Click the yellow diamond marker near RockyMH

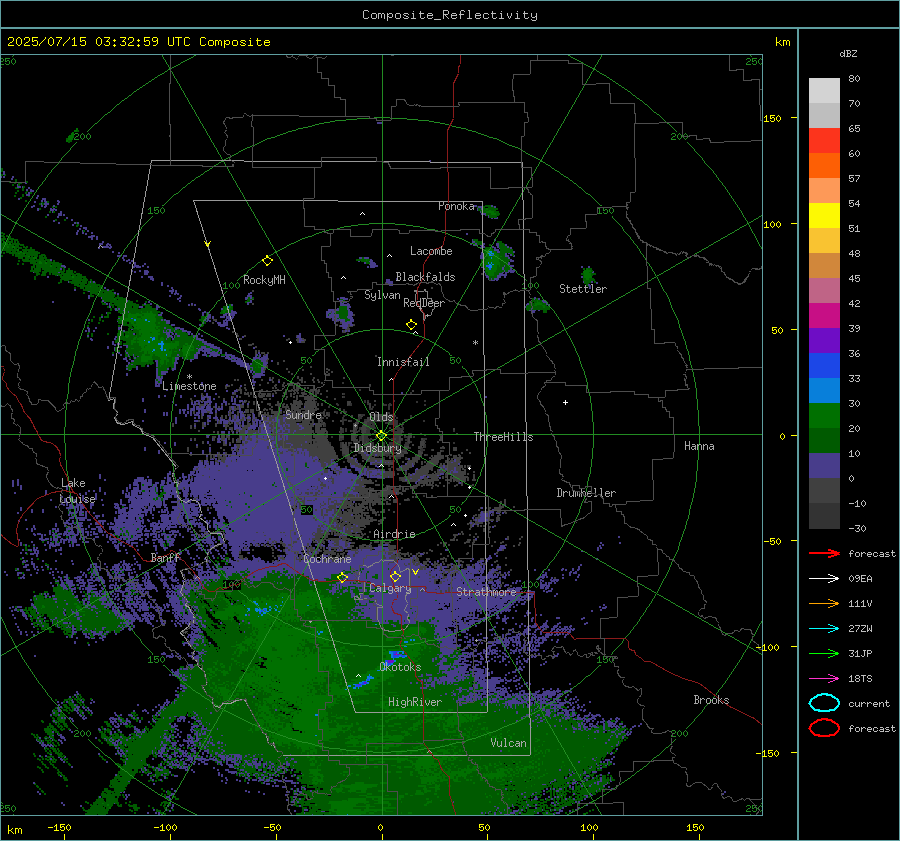click(x=267, y=261)
